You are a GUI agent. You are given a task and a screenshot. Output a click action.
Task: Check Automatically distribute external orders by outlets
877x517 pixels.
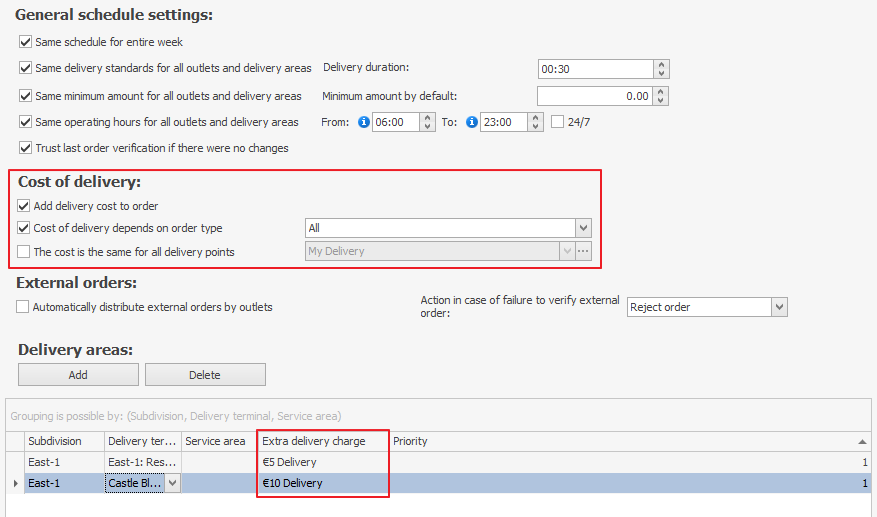point(23,307)
